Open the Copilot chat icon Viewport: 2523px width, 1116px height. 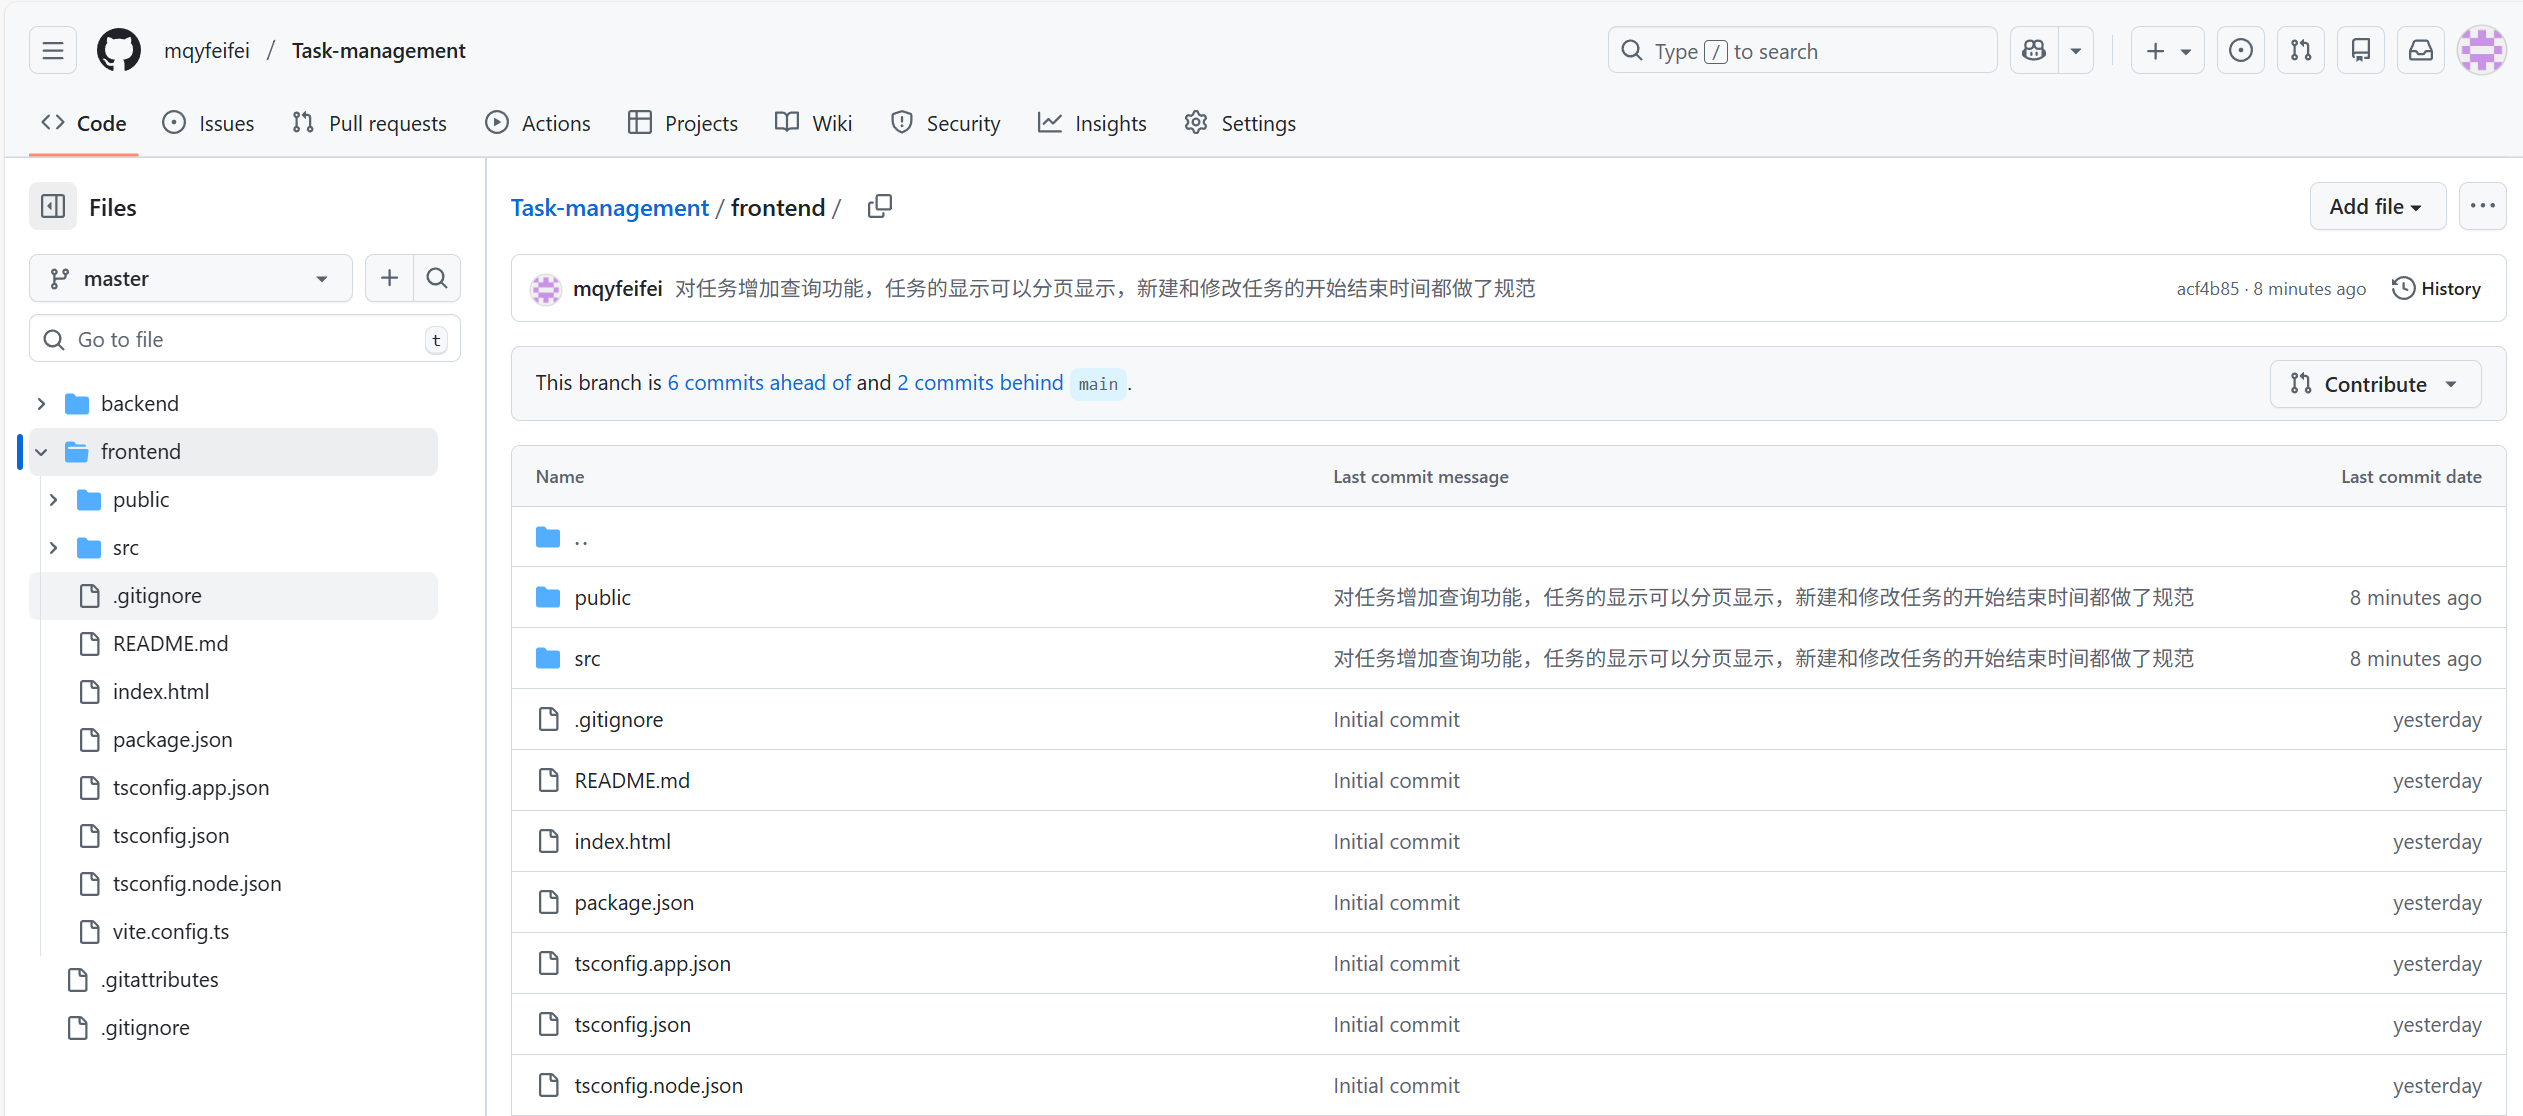2034,50
